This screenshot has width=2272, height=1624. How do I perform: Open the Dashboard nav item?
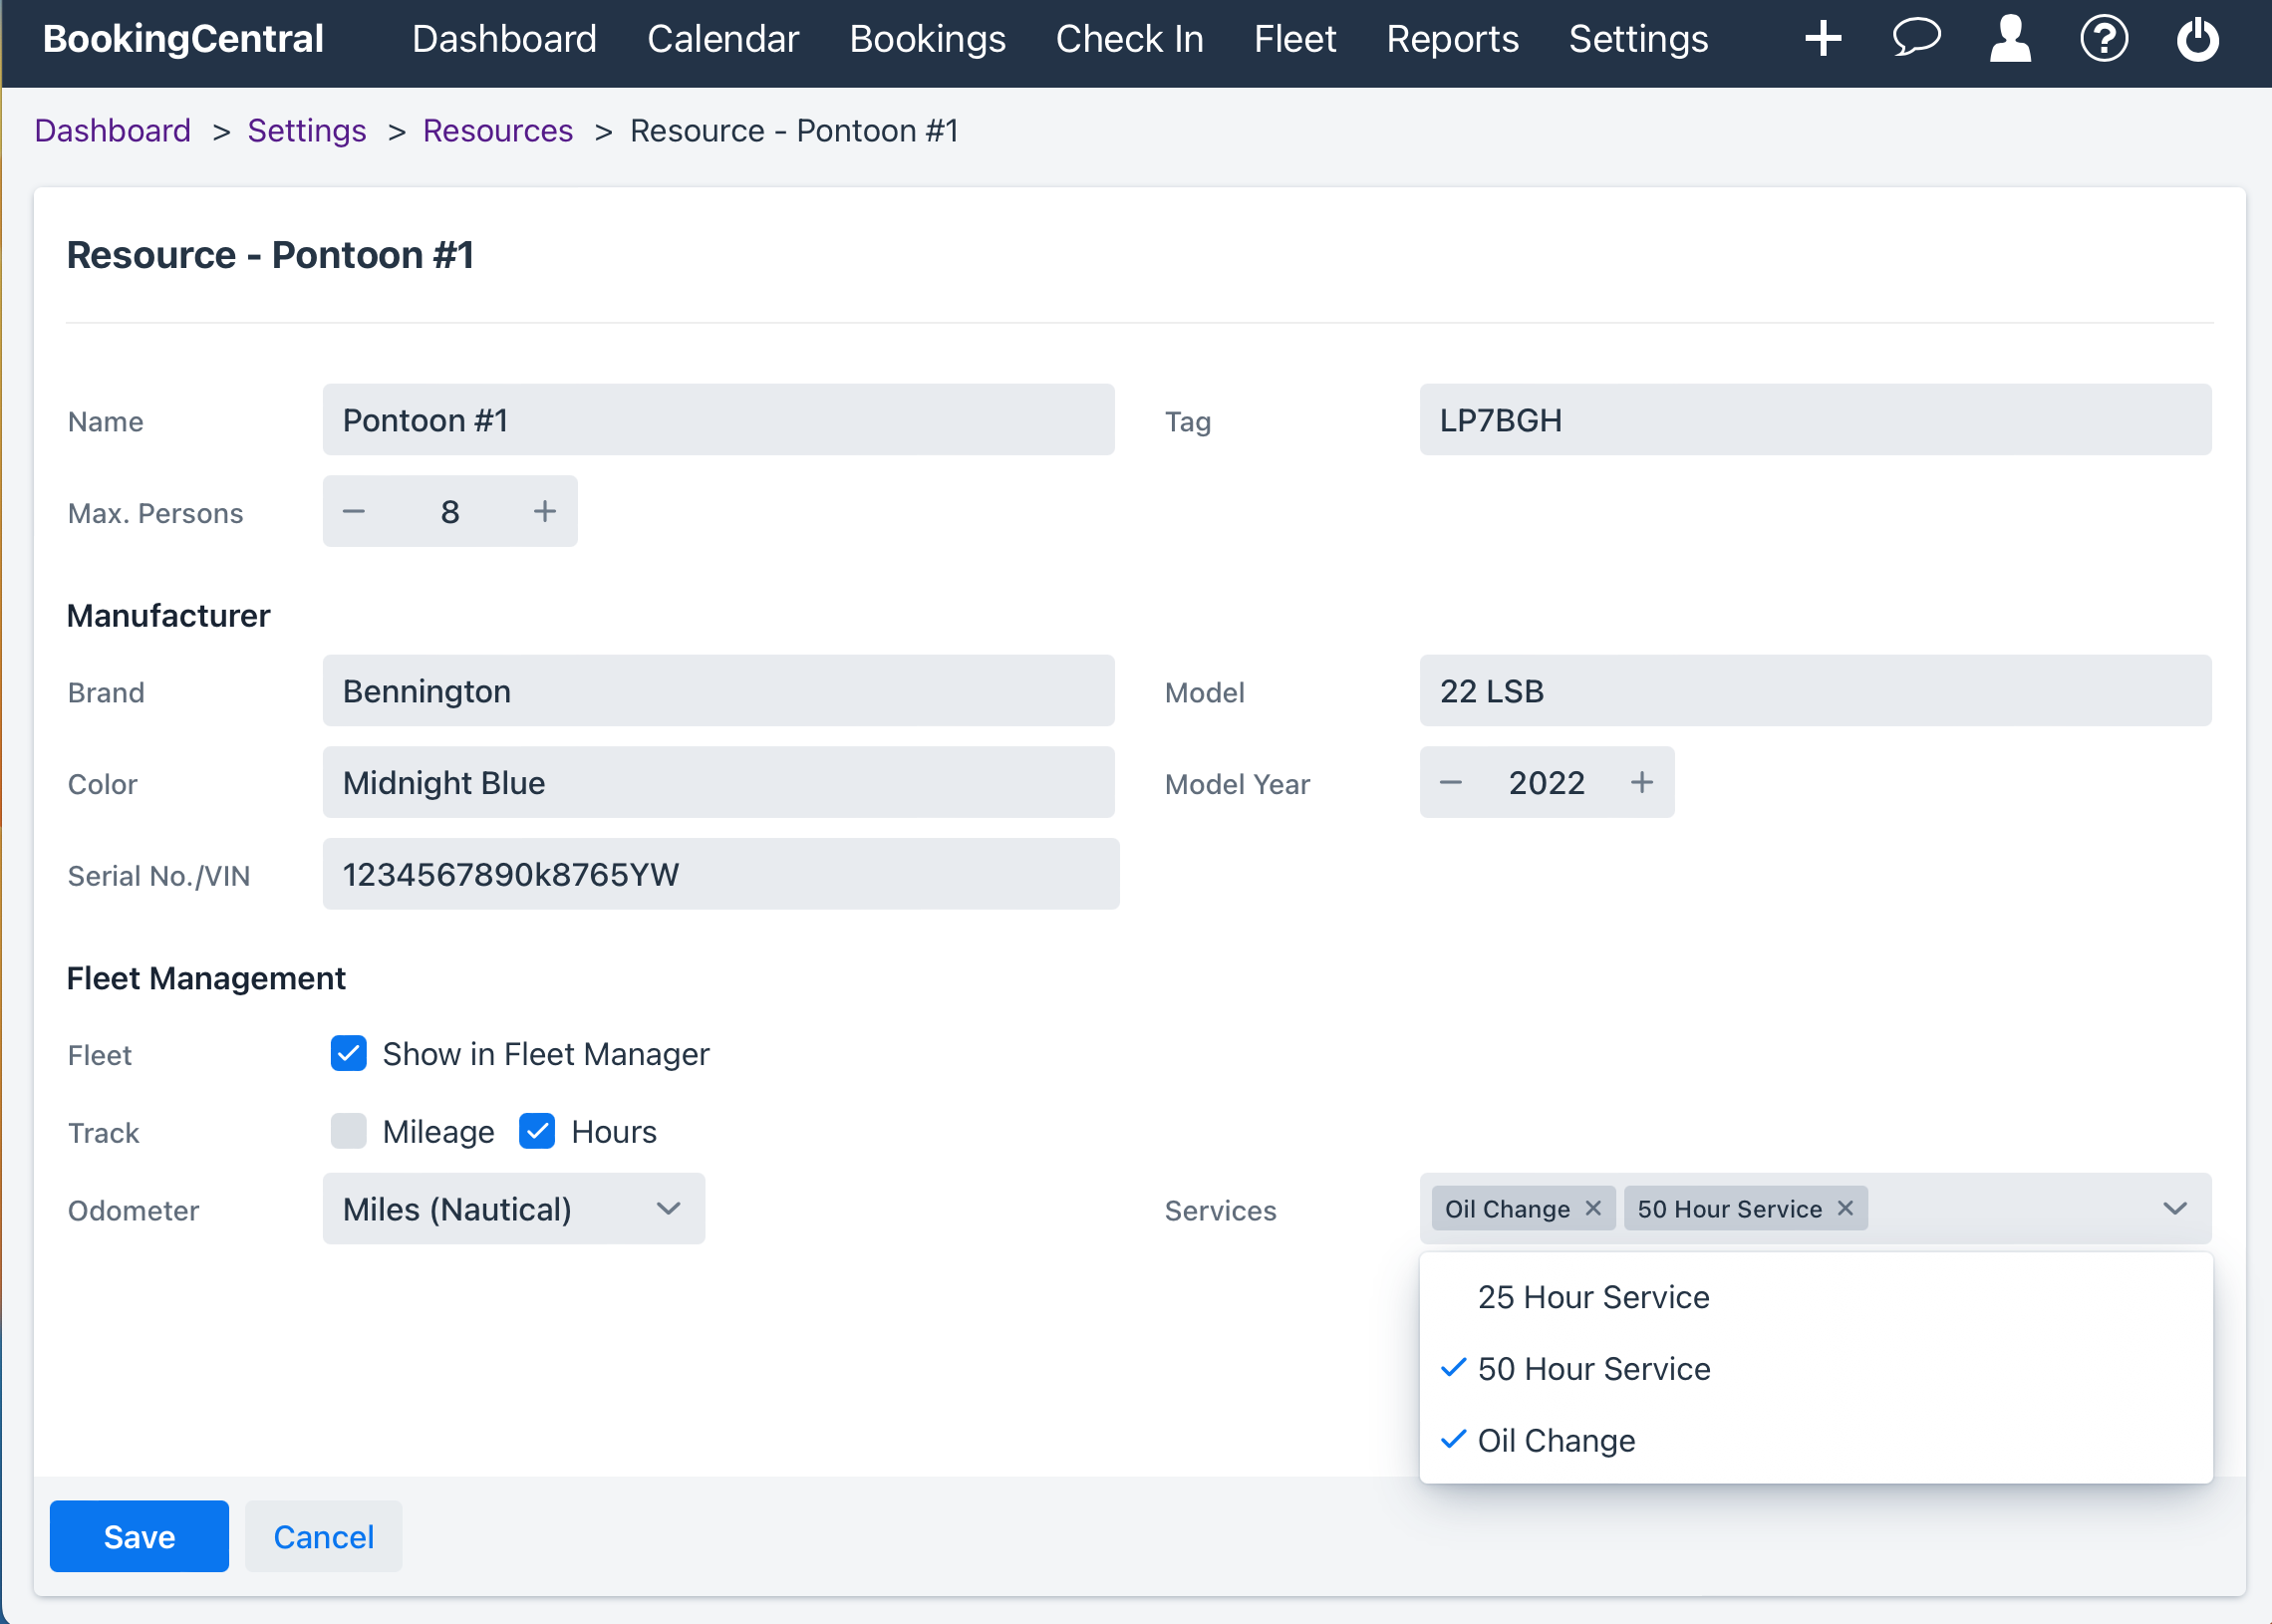pyautogui.click(x=505, y=39)
